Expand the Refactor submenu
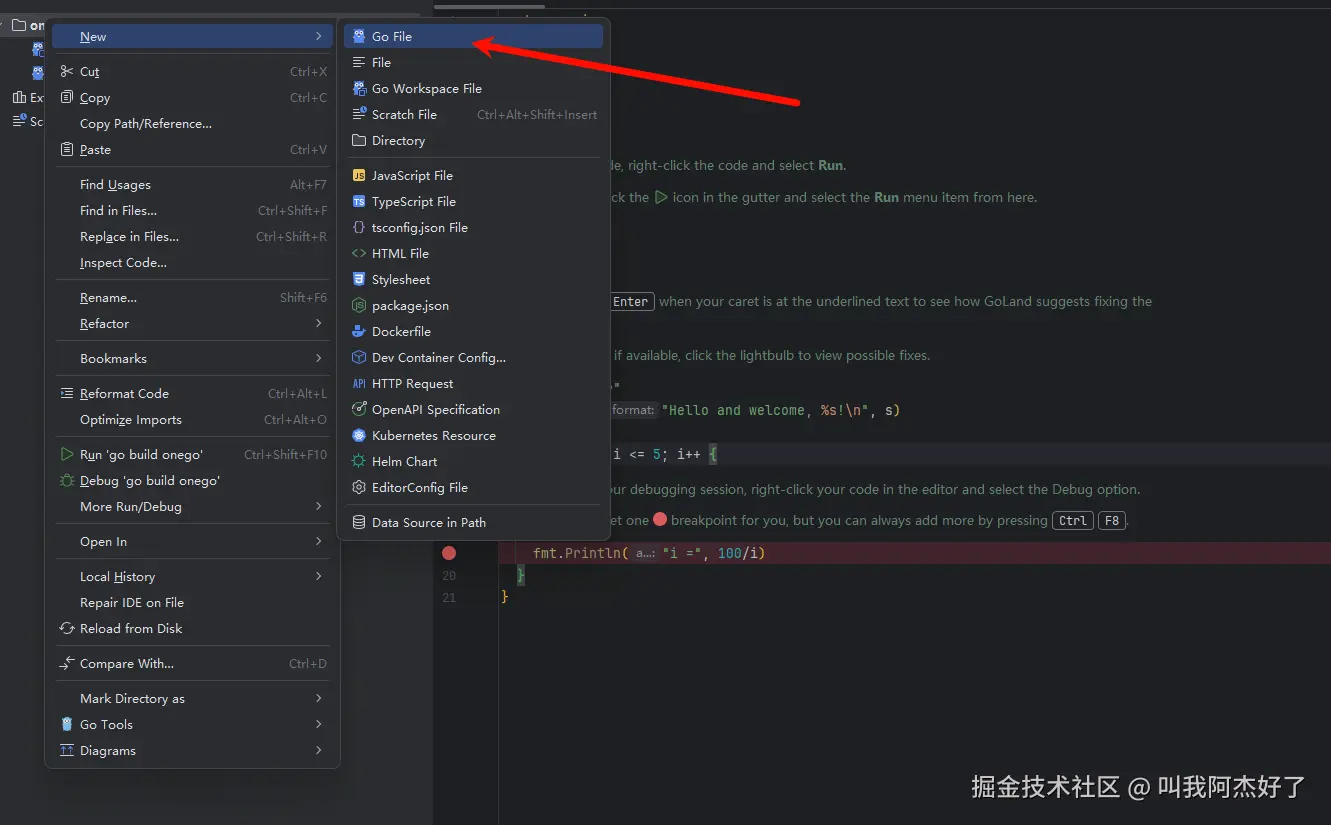The image size is (1331, 825). [x=319, y=323]
